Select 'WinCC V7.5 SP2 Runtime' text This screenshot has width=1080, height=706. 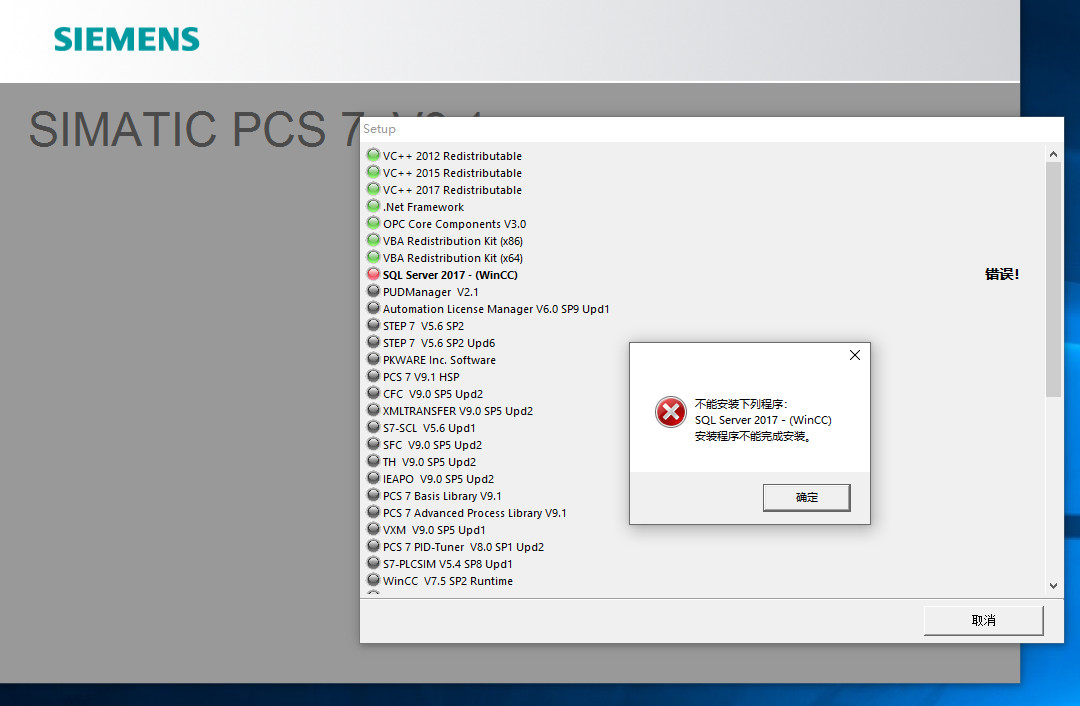(x=448, y=581)
